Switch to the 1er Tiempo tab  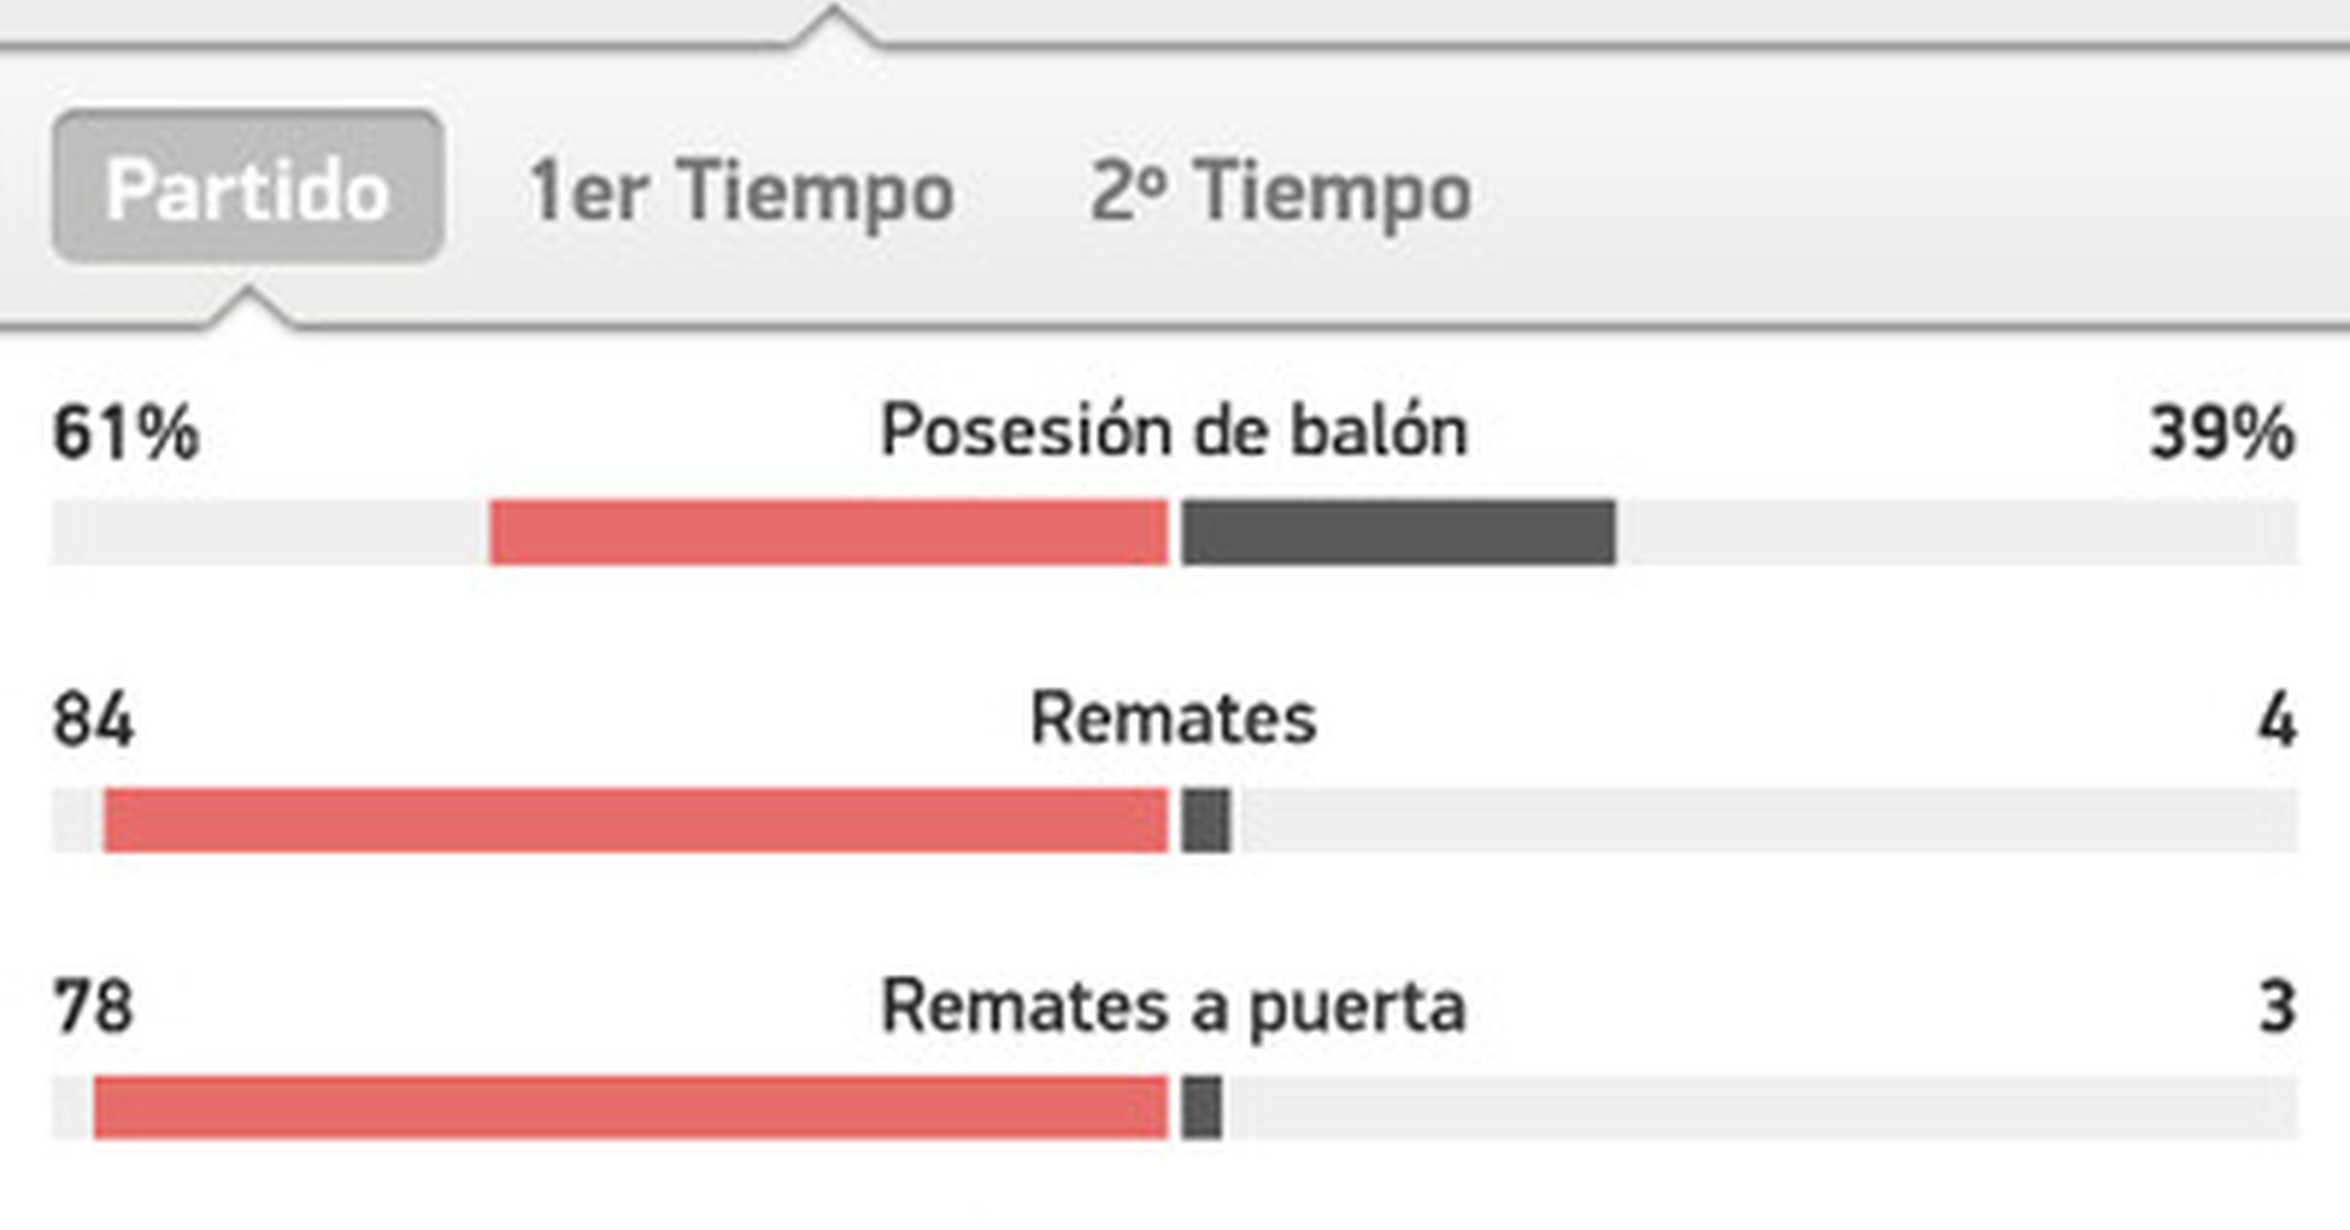[741, 190]
